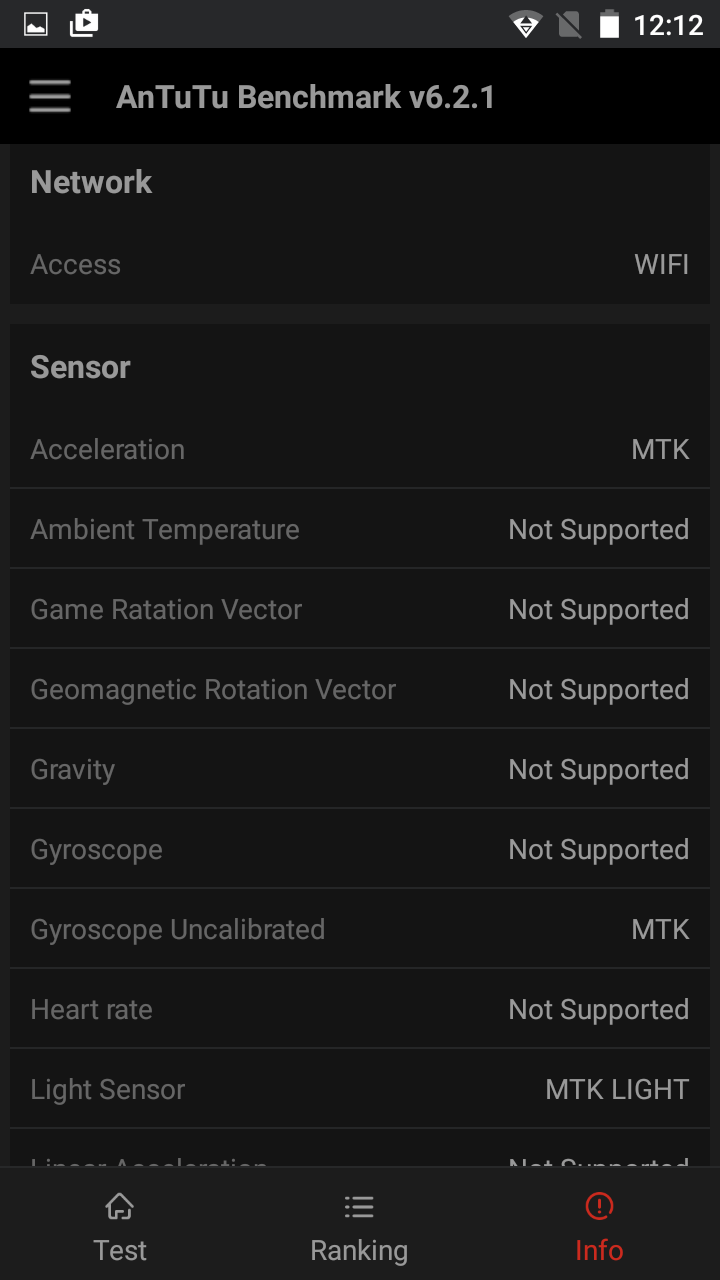Tap the no-SIM signal icon
This screenshot has height=1280, width=720.
click(x=569, y=24)
